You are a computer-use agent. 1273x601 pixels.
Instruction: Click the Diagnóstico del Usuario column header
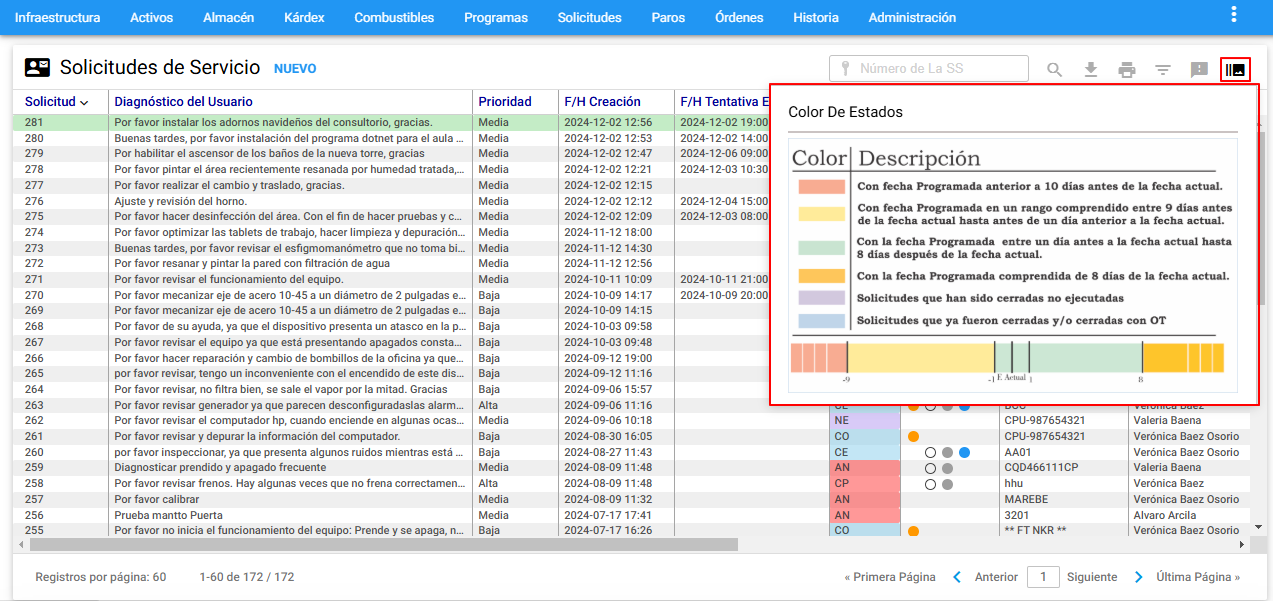(x=183, y=102)
